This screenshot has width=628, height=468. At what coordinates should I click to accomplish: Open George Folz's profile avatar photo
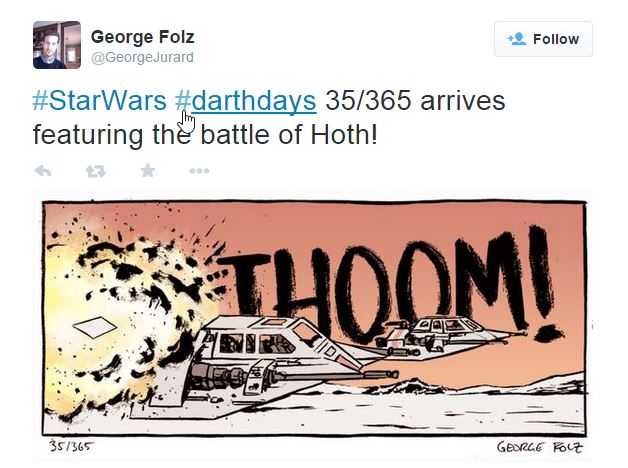tap(57, 45)
